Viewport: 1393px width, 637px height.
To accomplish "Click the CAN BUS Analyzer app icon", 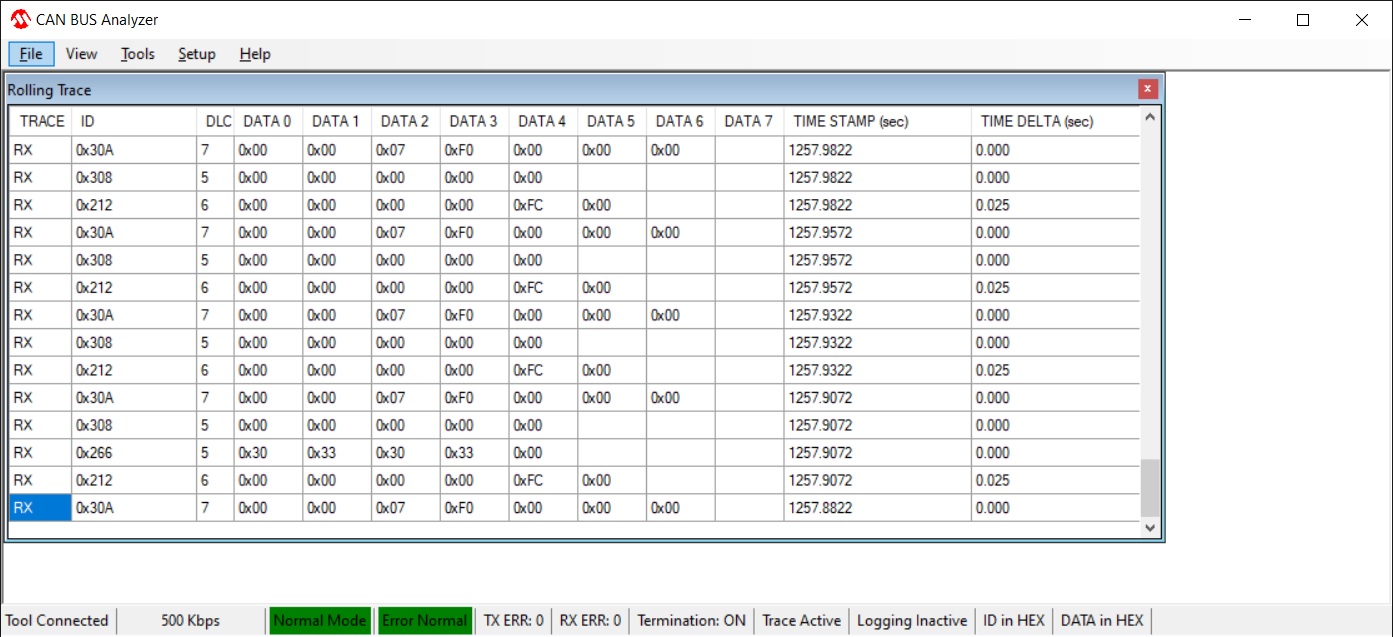I will (x=20, y=20).
